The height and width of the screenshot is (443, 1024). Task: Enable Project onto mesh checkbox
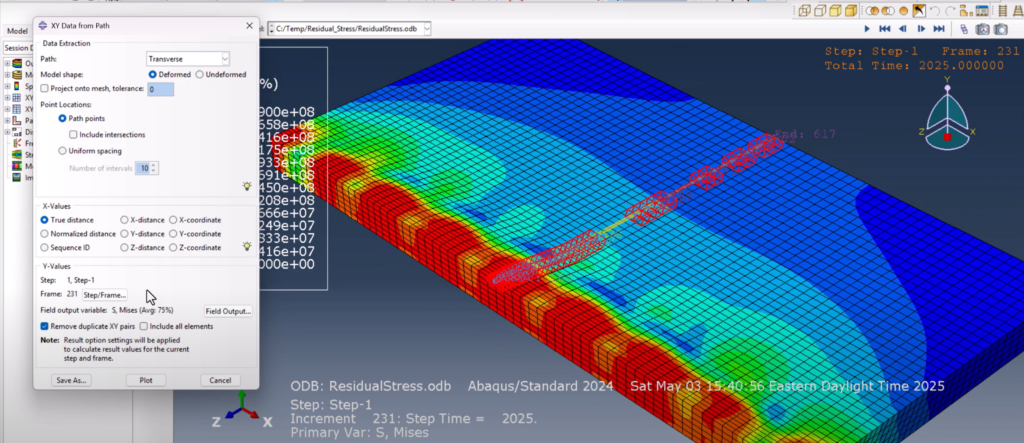coord(44,88)
